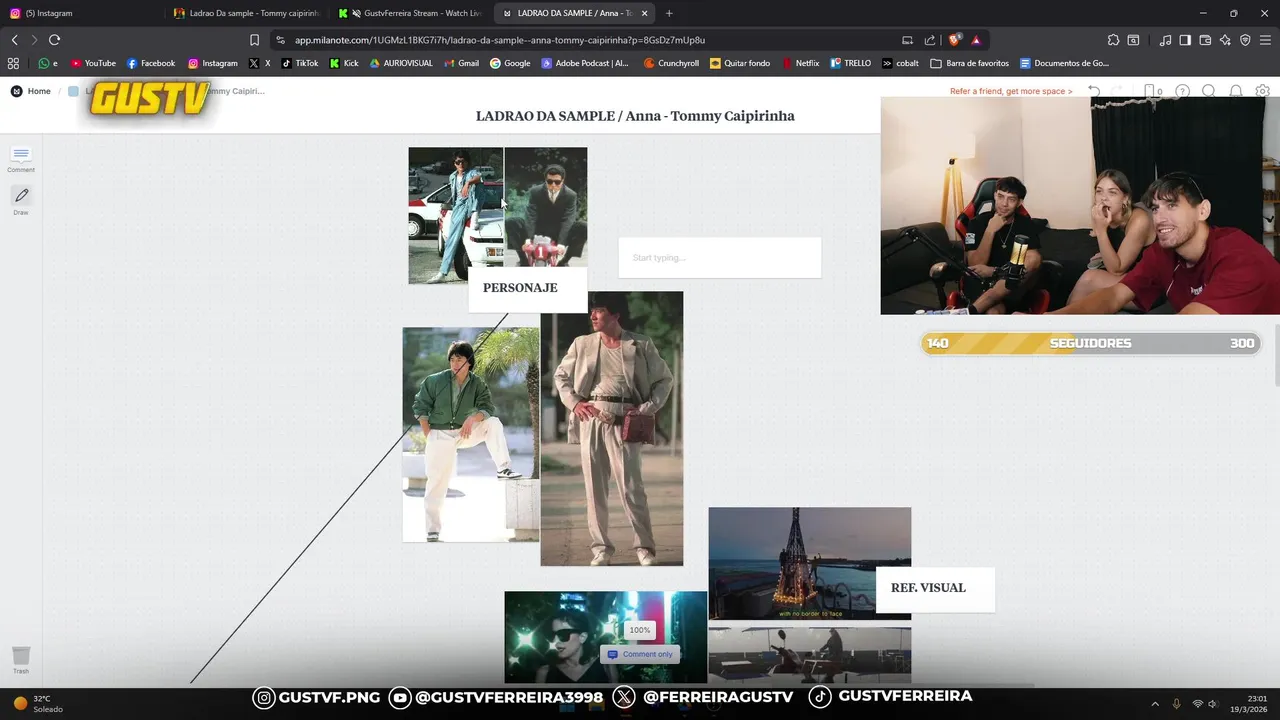This screenshot has width=1280, height=720.
Task: Open browser hamburger main menu
Action: (1265, 40)
